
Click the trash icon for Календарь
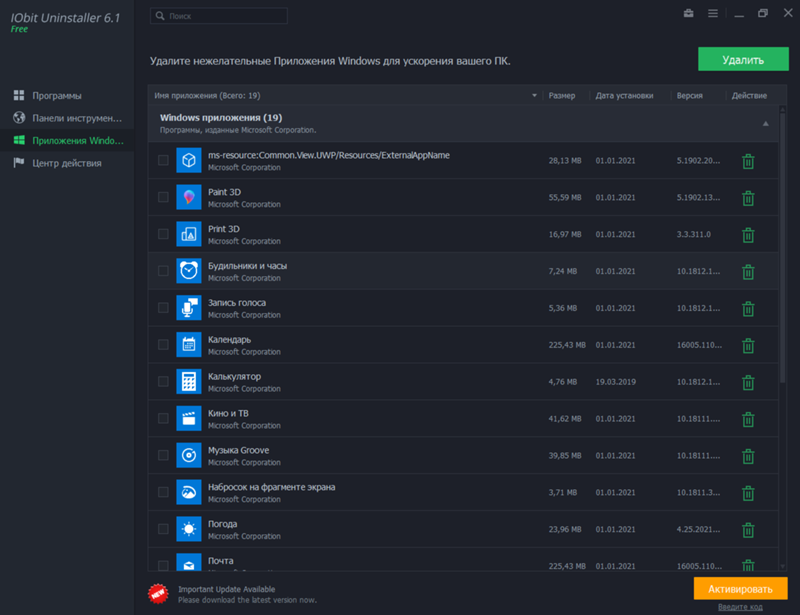click(x=748, y=346)
